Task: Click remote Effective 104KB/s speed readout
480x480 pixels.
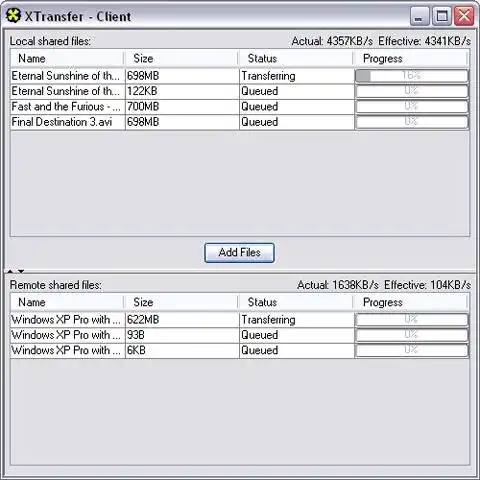Action: click(x=427, y=285)
